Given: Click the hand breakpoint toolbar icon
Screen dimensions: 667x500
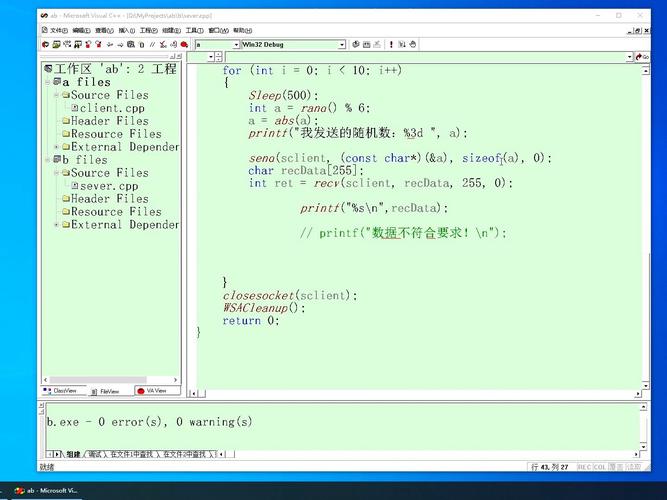Looking at the screenshot, I should point(415,45).
